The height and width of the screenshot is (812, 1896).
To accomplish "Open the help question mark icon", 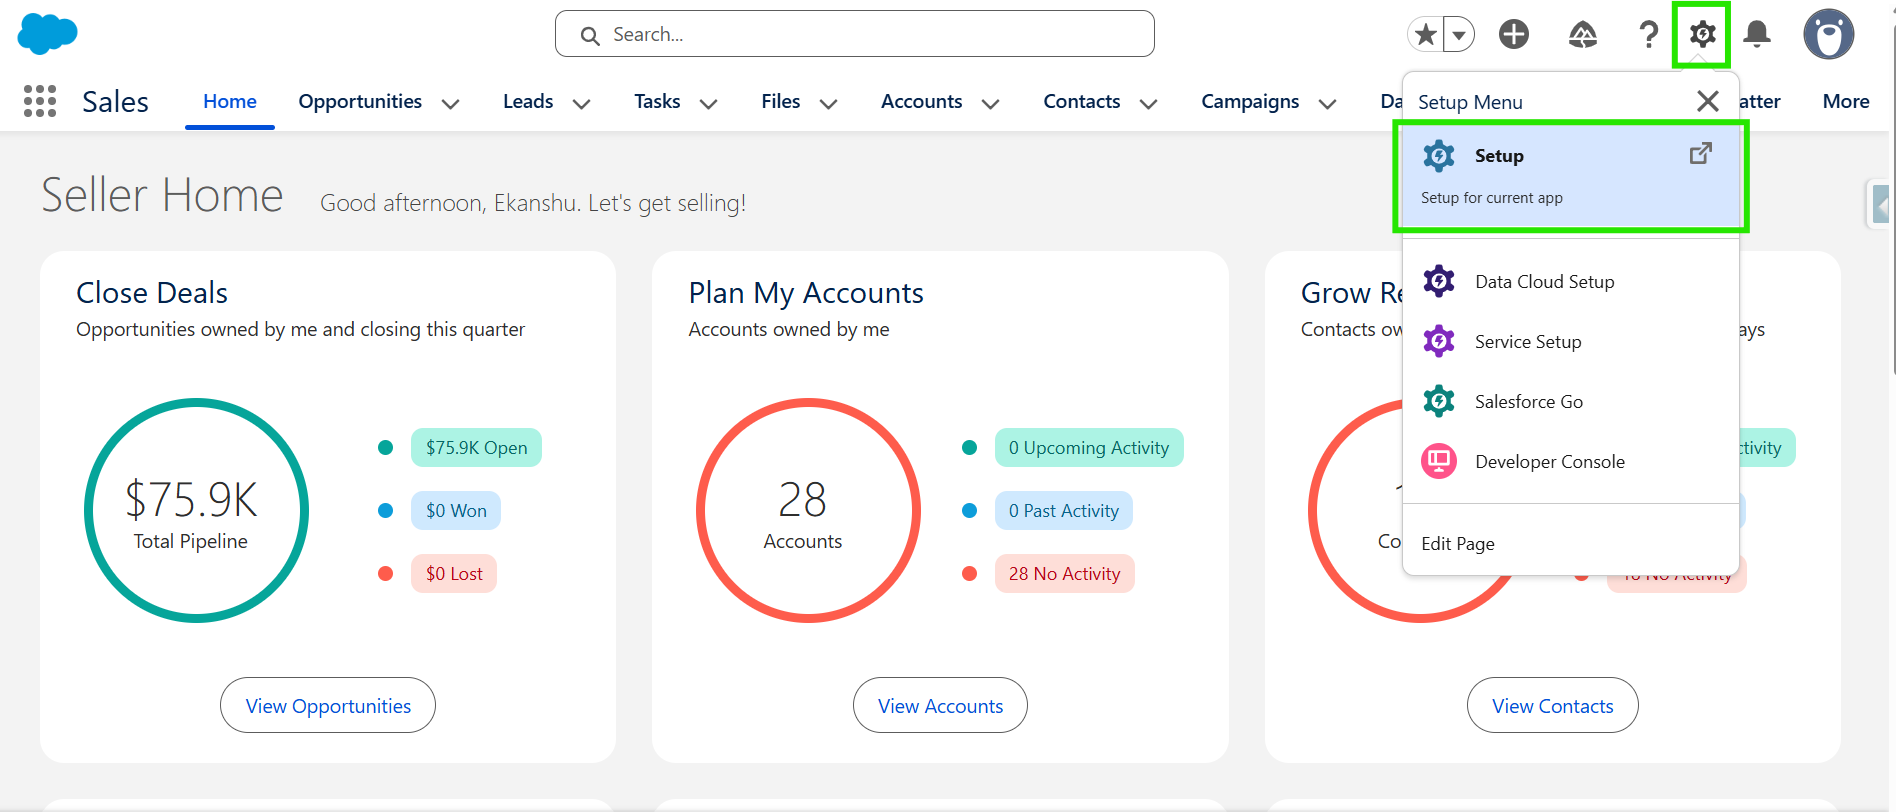I will coord(1648,34).
